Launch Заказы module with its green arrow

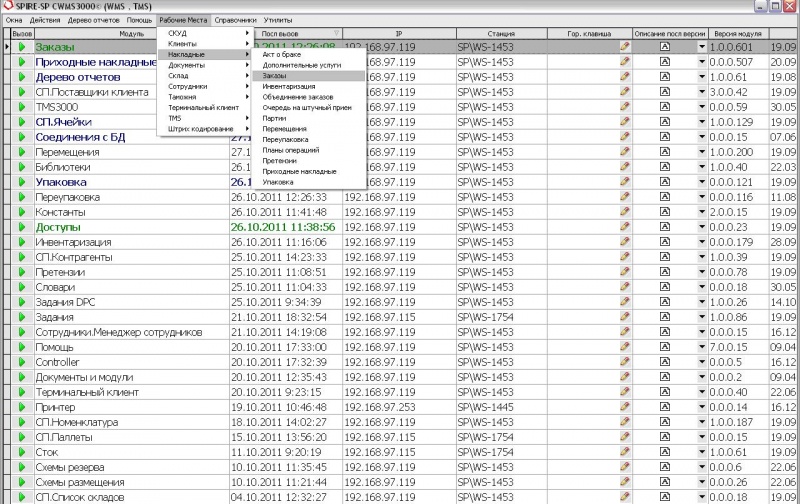21,47
